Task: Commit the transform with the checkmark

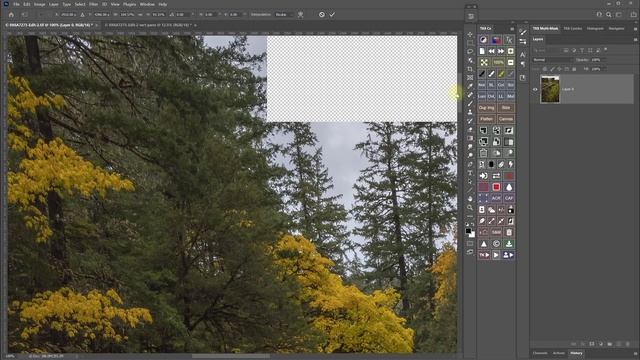Action: click(x=332, y=15)
